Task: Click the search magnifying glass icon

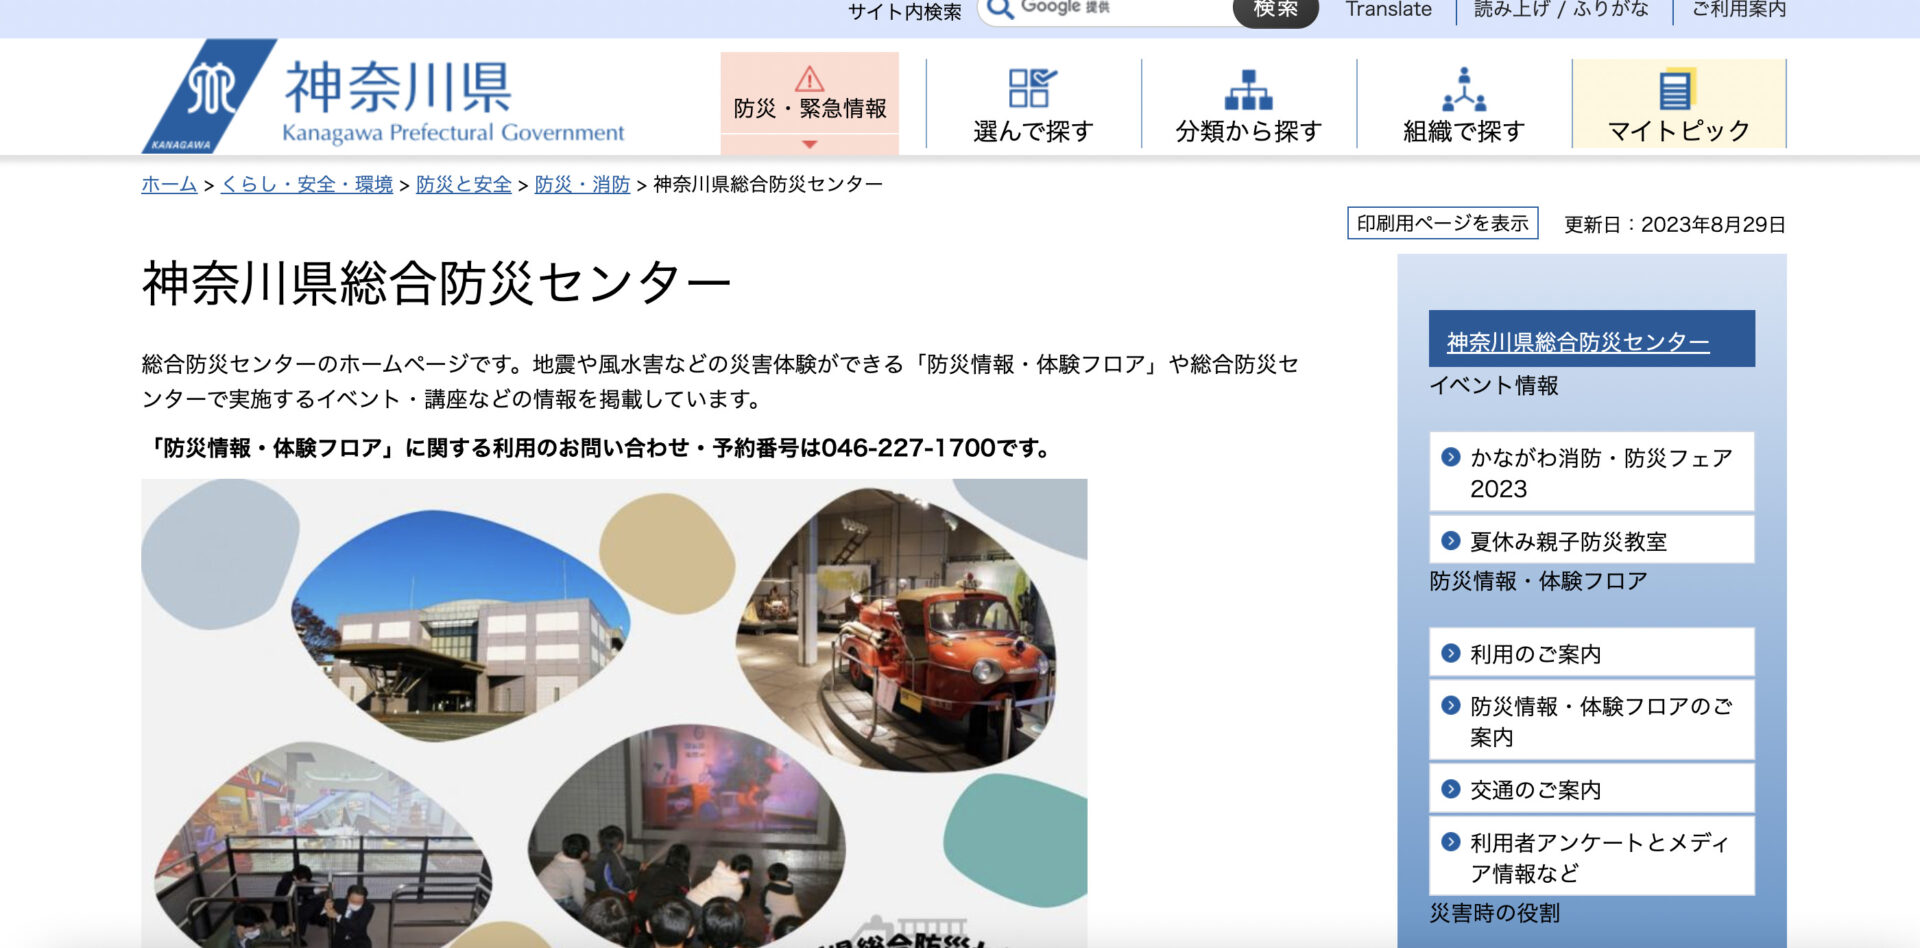Action: [x=1000, y=10]
